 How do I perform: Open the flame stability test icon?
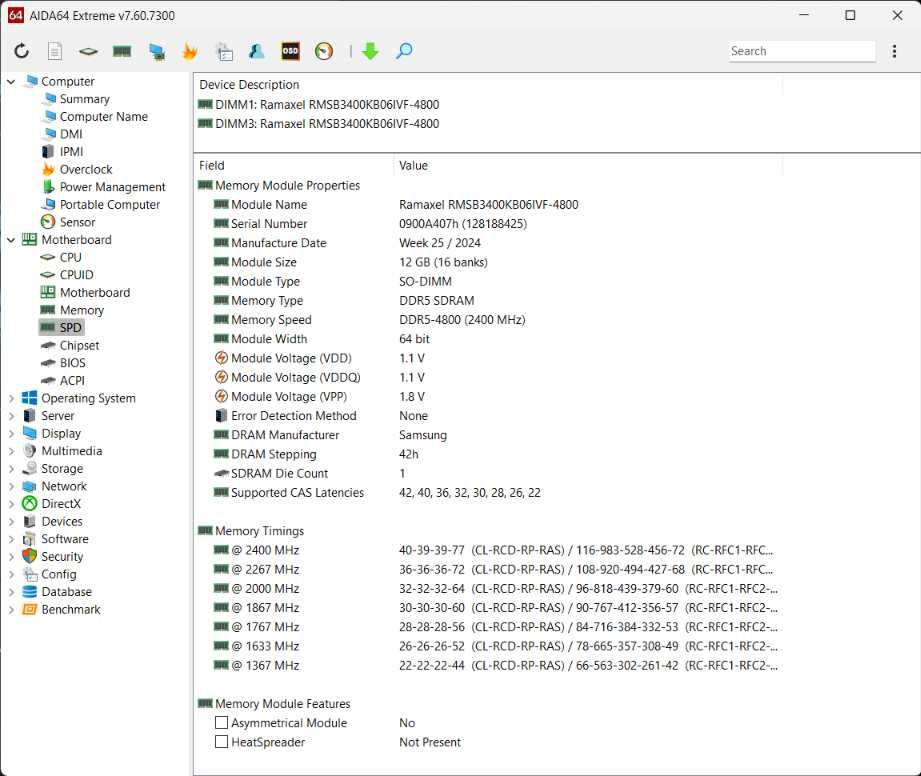pyautogui.click(x=190, y=51)
